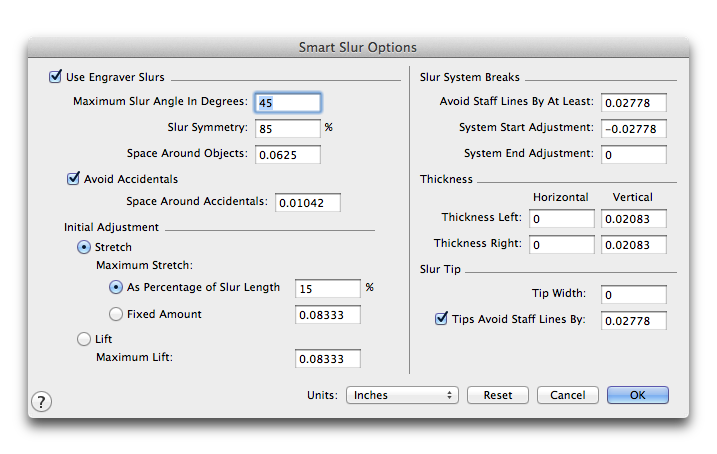
Task: Select the Lift radio button
Action: click(x=84, y=339)
